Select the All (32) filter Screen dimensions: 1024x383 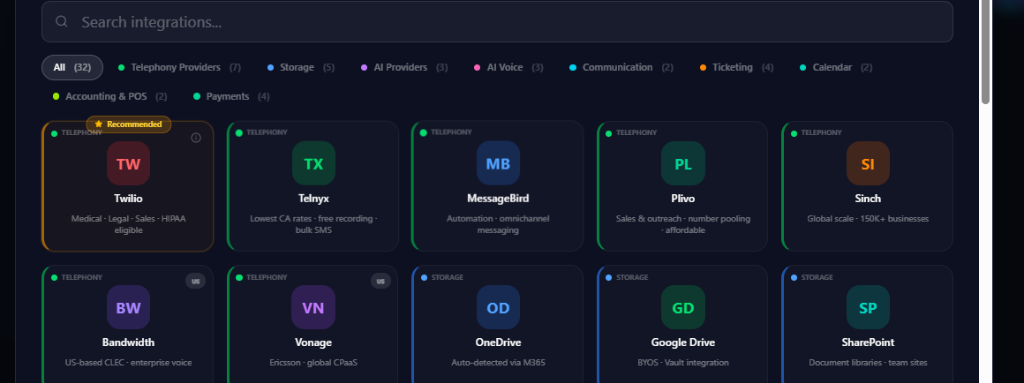(72, 67)
